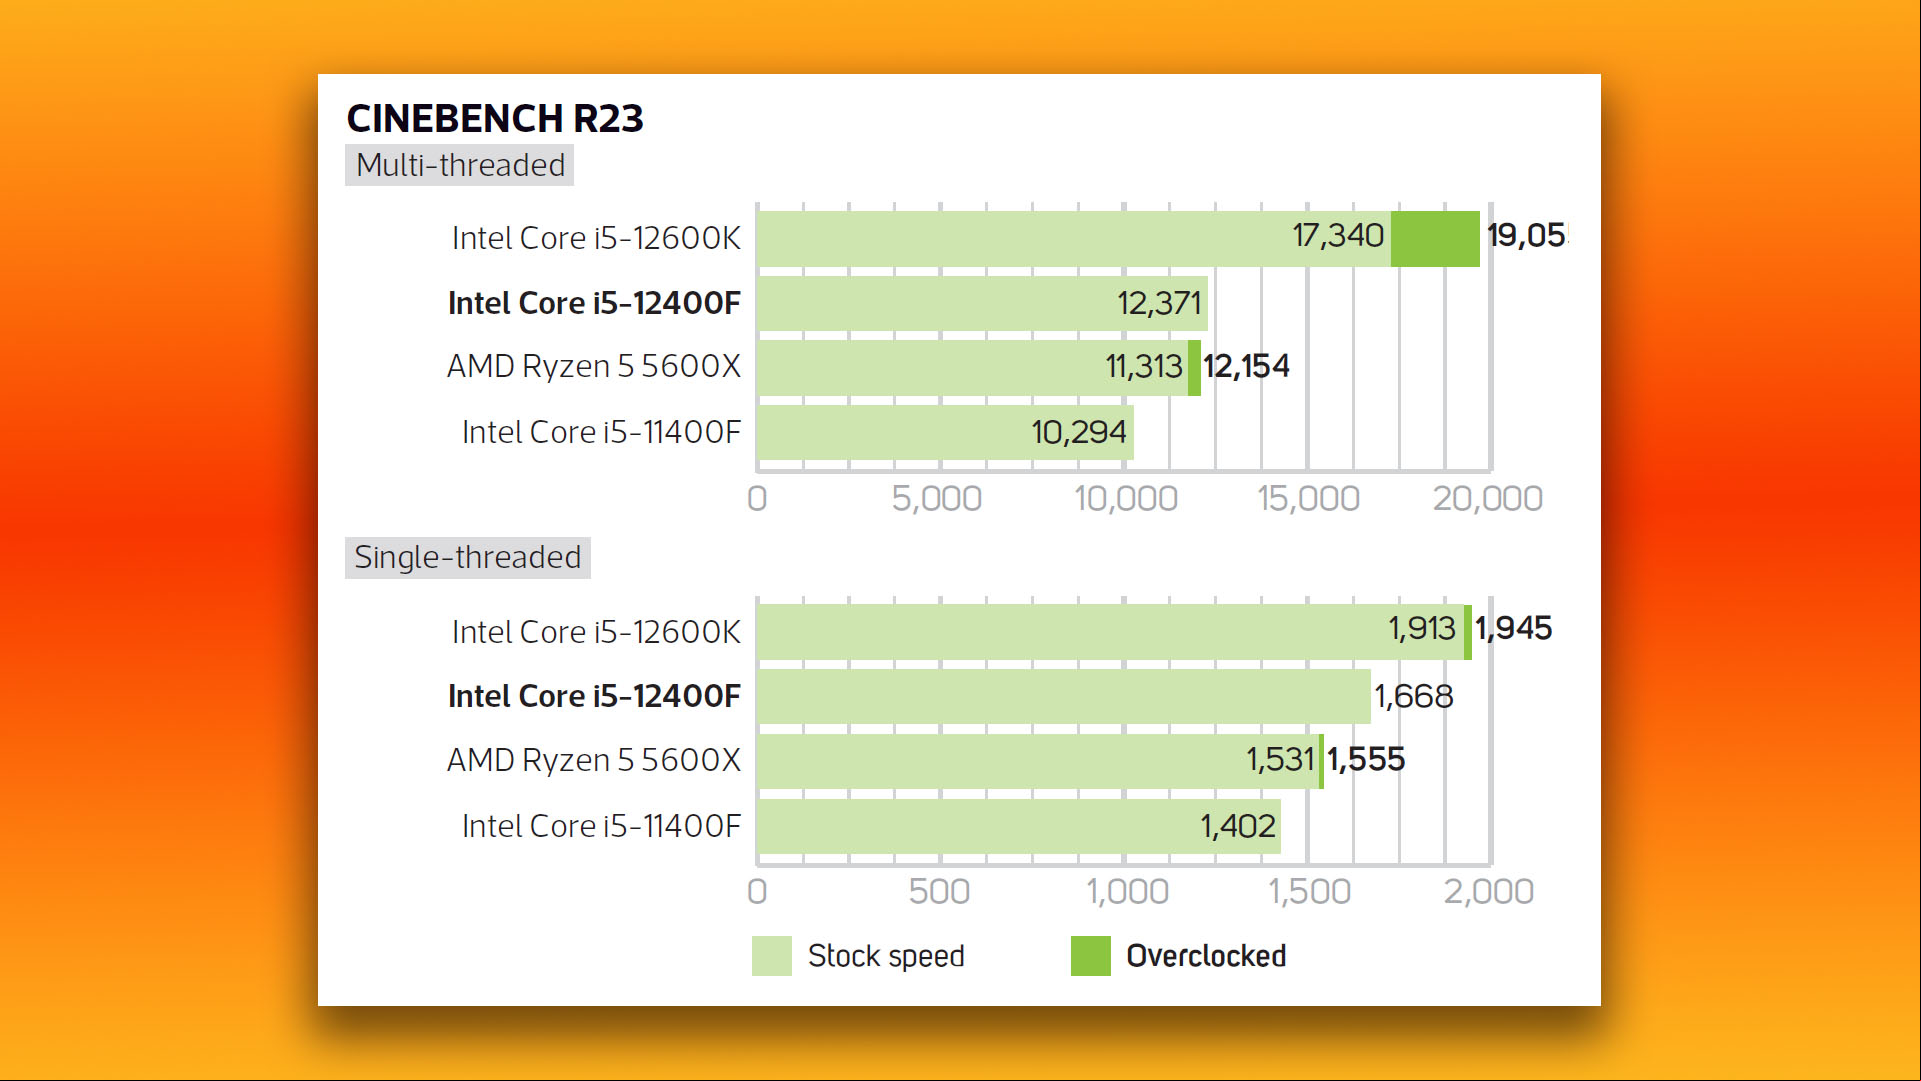Click the 1,668 single-threaded score value
The width and height of the screenshot is (1921, 1081).
tap(1414, 697)
